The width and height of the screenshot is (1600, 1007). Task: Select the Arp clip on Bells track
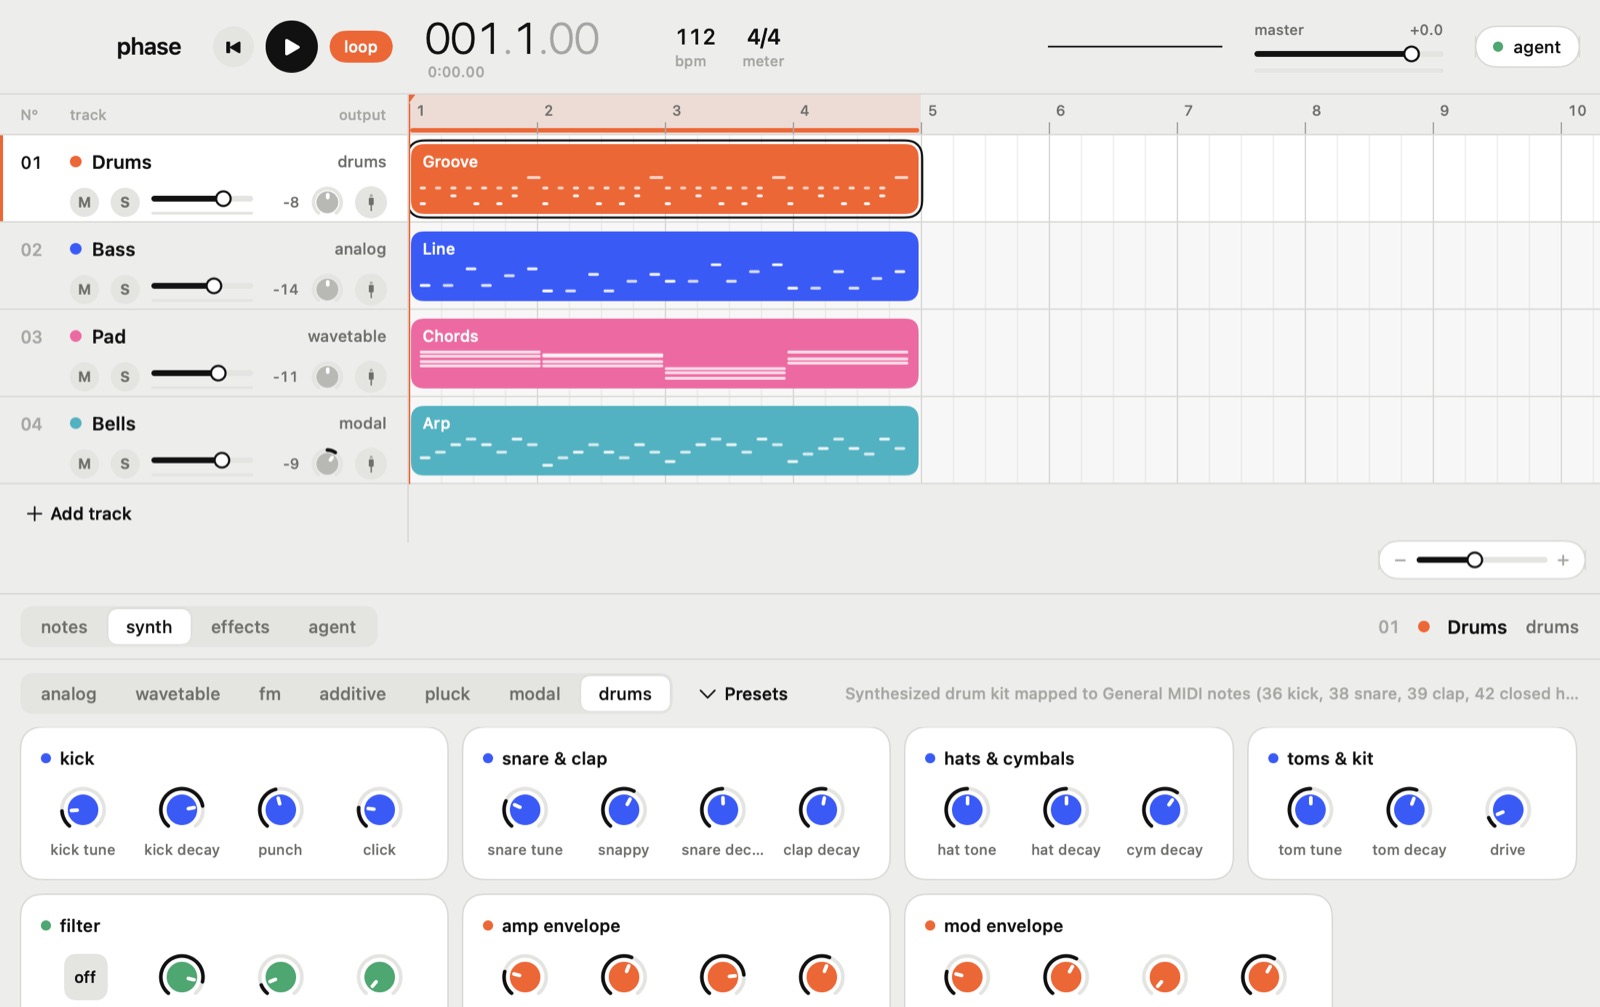[x=664, y=441]
